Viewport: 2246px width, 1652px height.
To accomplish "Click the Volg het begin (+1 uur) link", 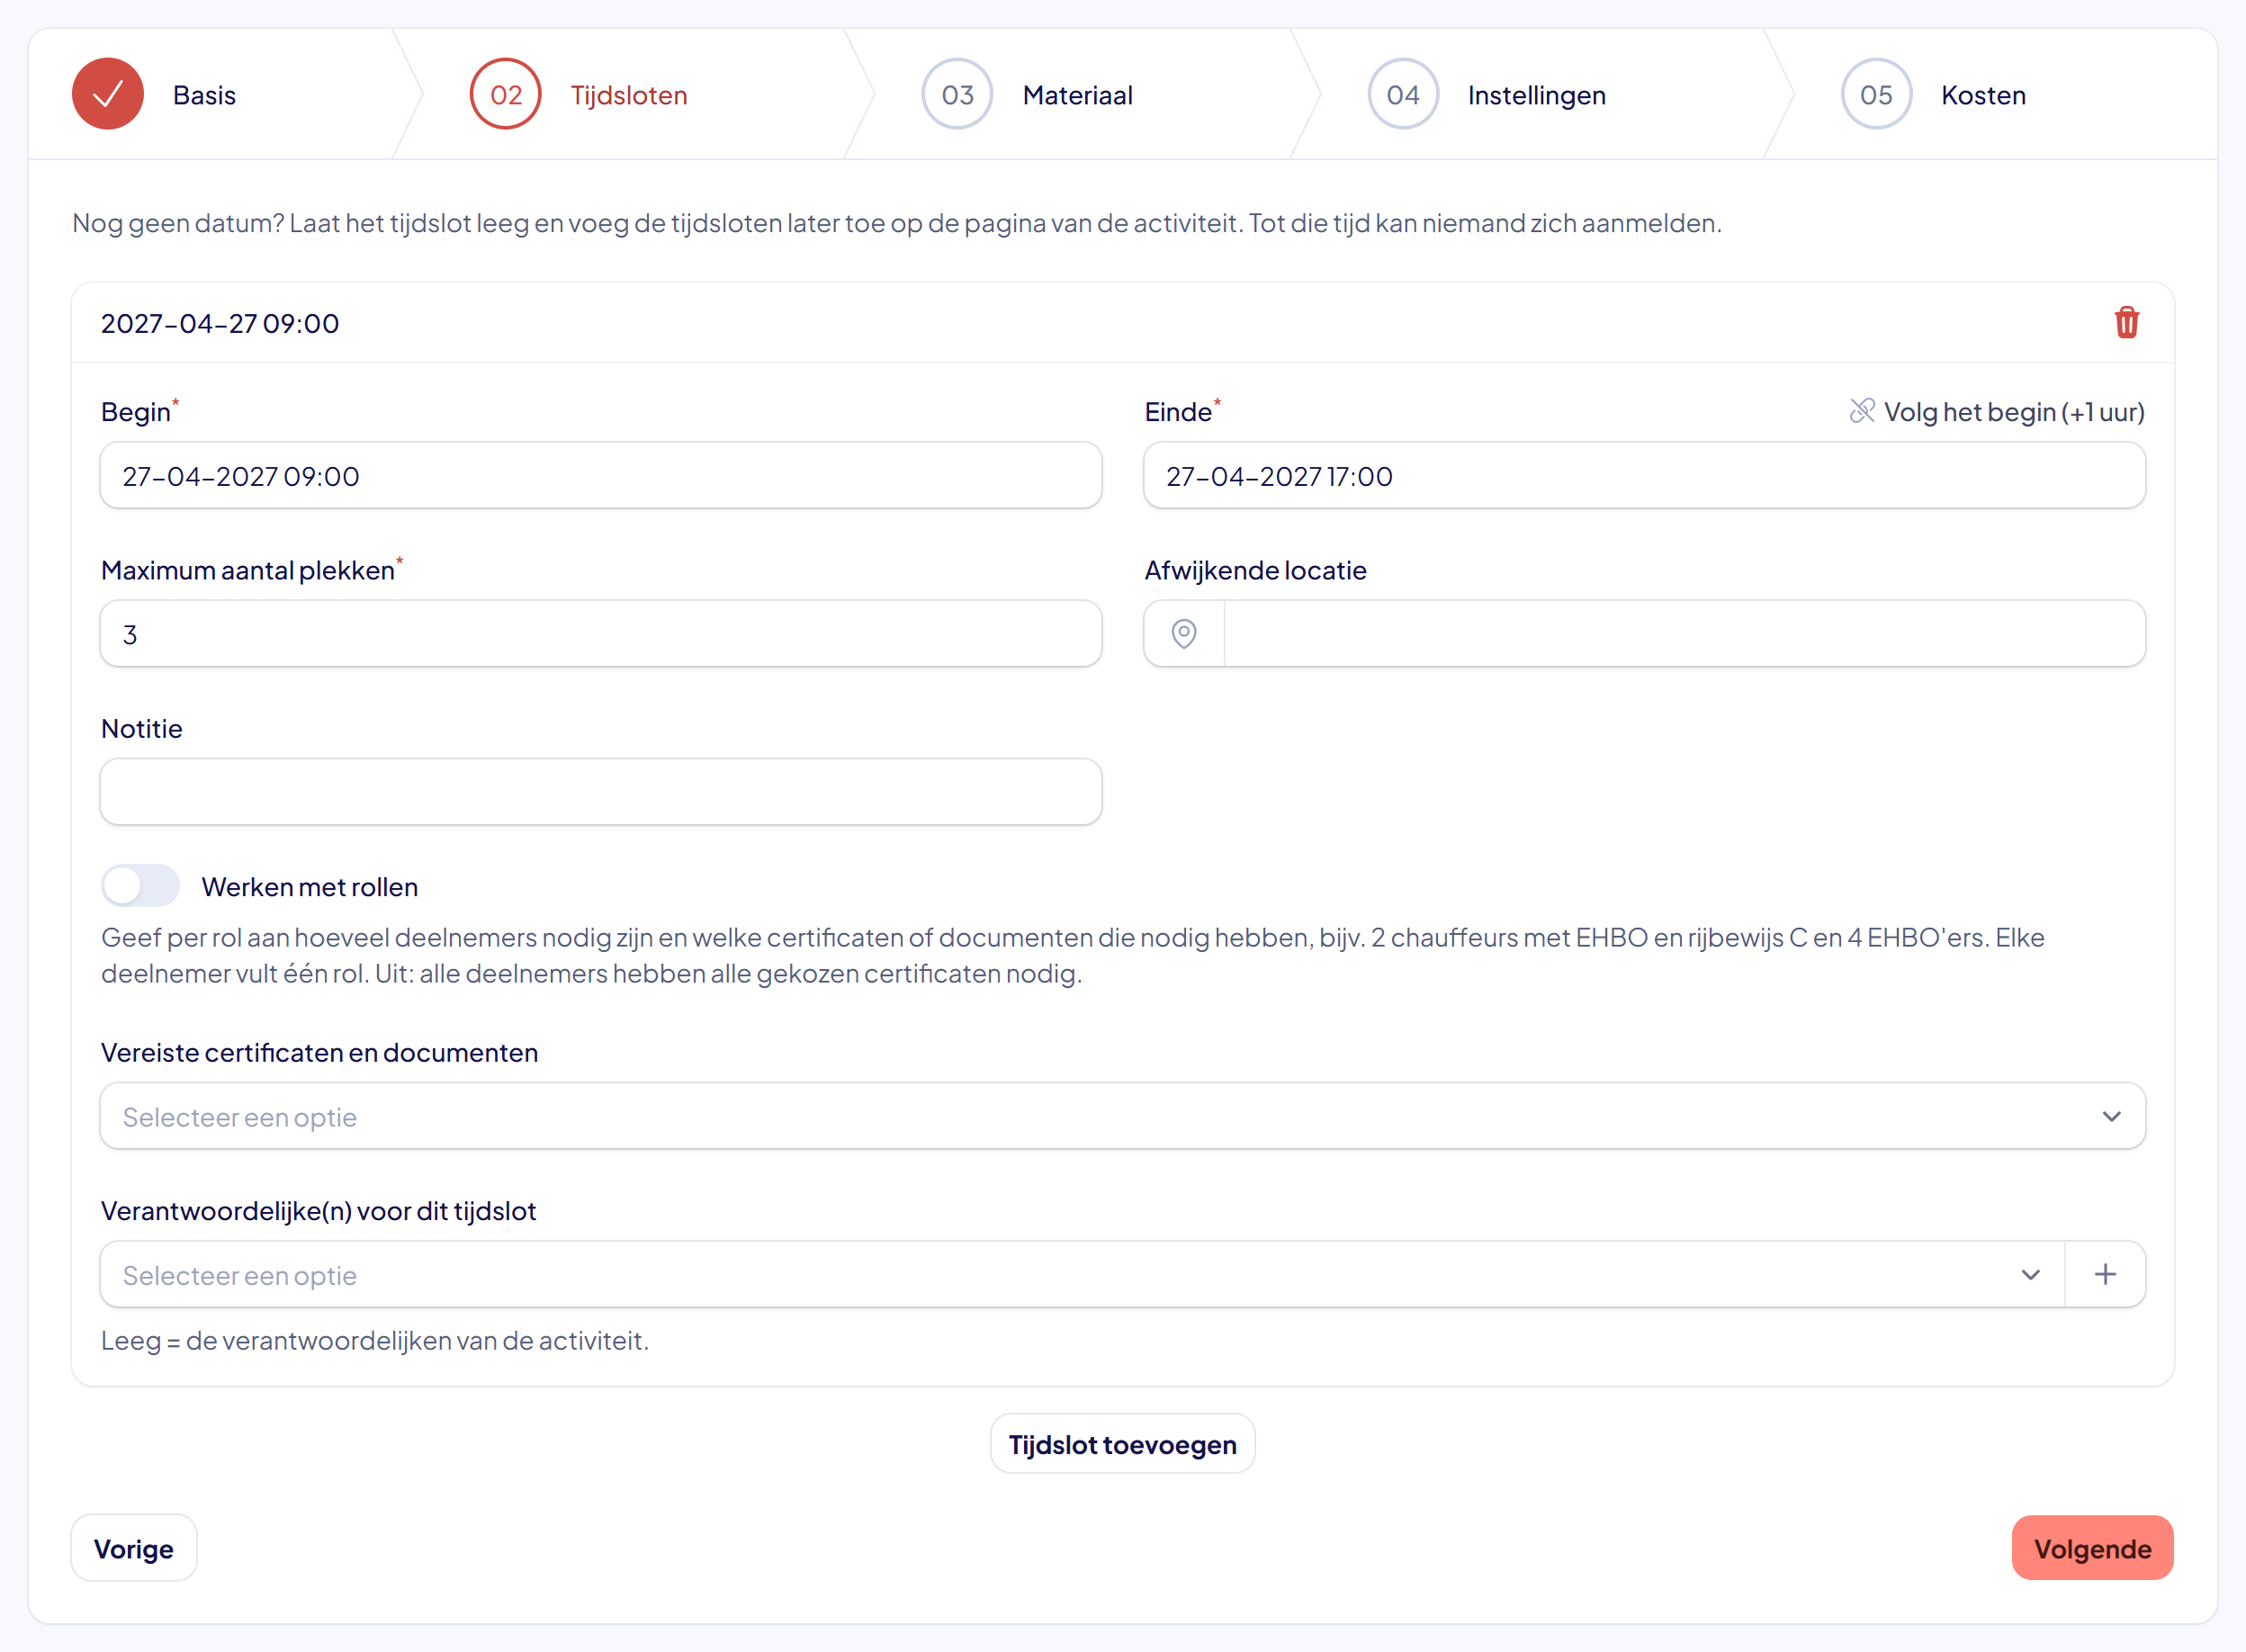I will 2014,412.
